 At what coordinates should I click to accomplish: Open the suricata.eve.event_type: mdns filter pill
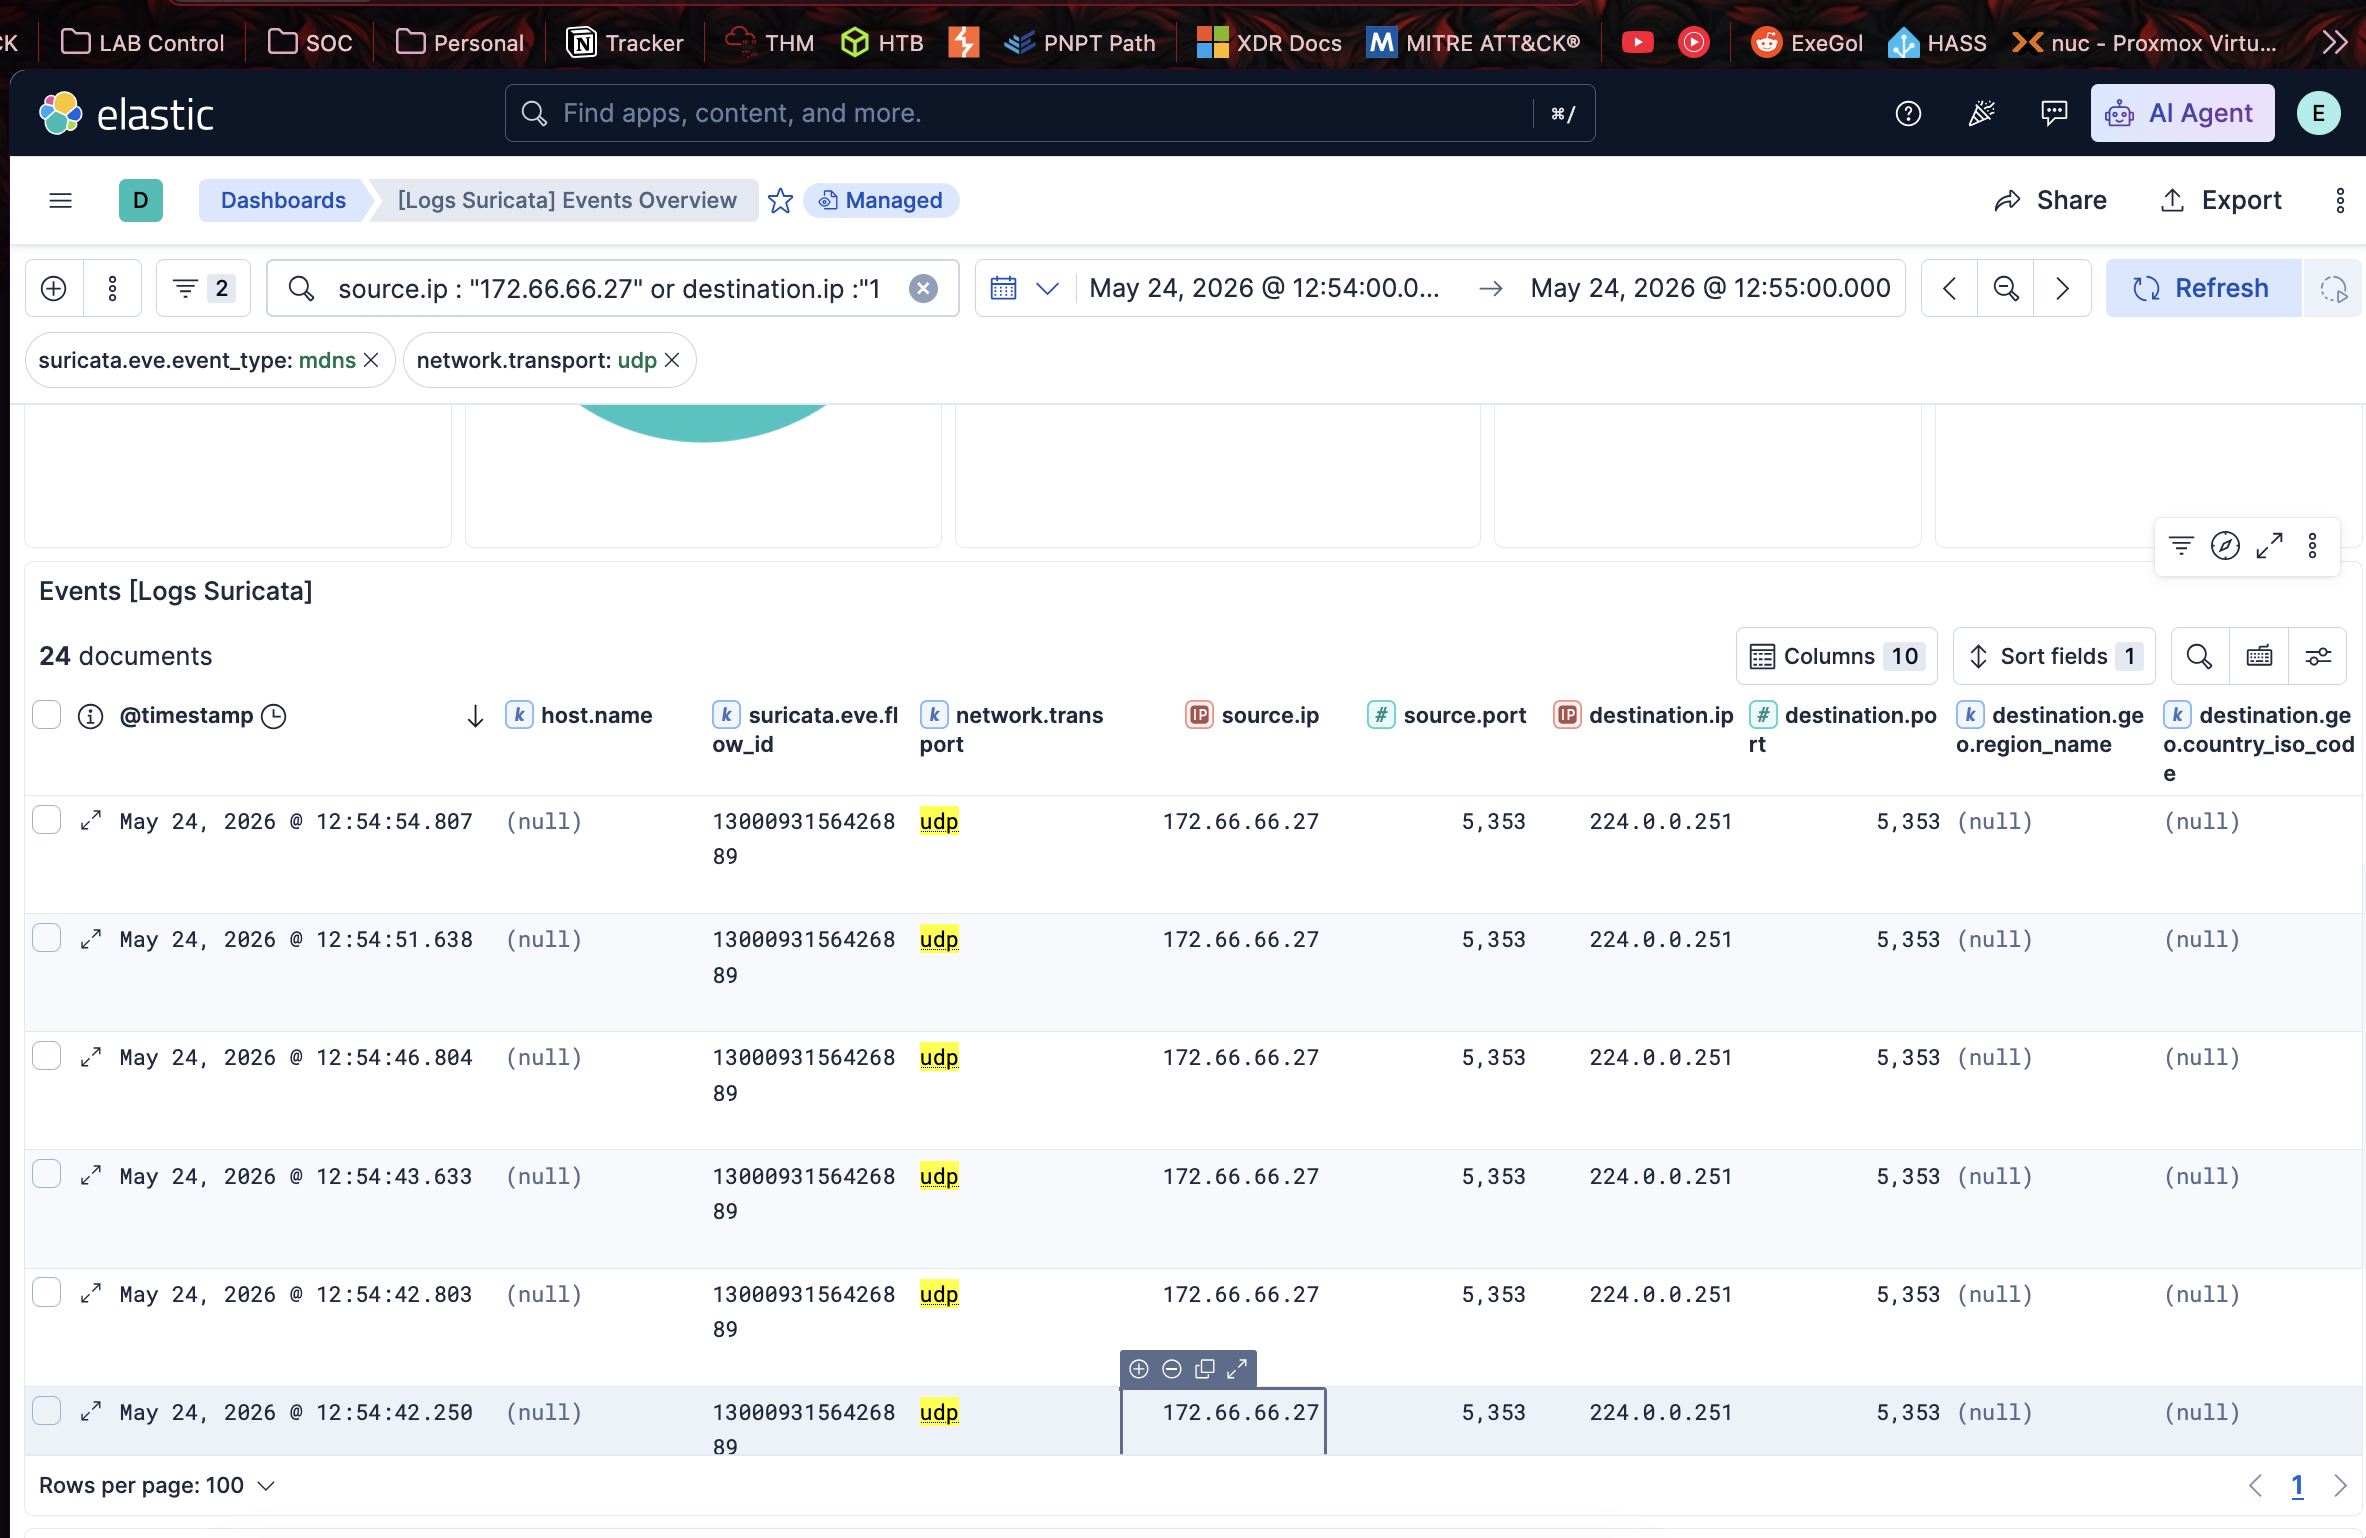coord(197,360)
